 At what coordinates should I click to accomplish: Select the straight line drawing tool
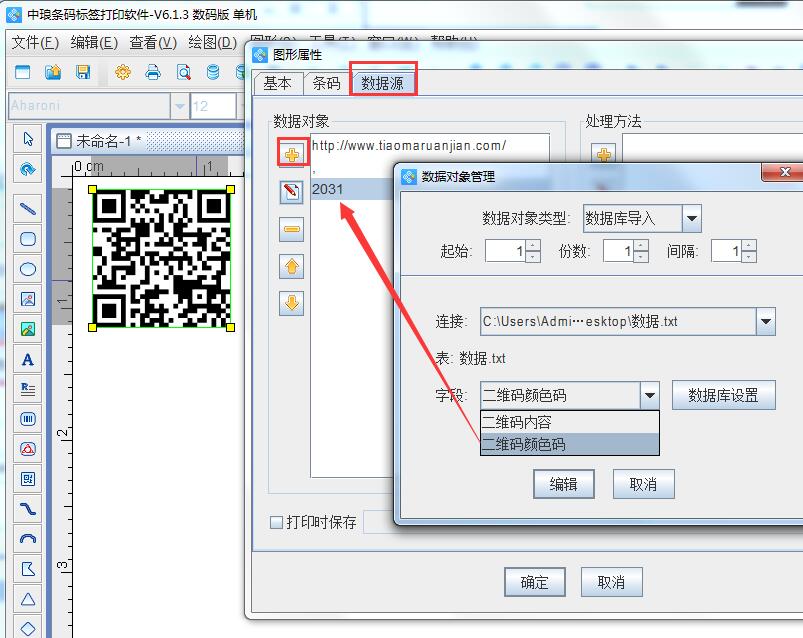click(28, 209)
